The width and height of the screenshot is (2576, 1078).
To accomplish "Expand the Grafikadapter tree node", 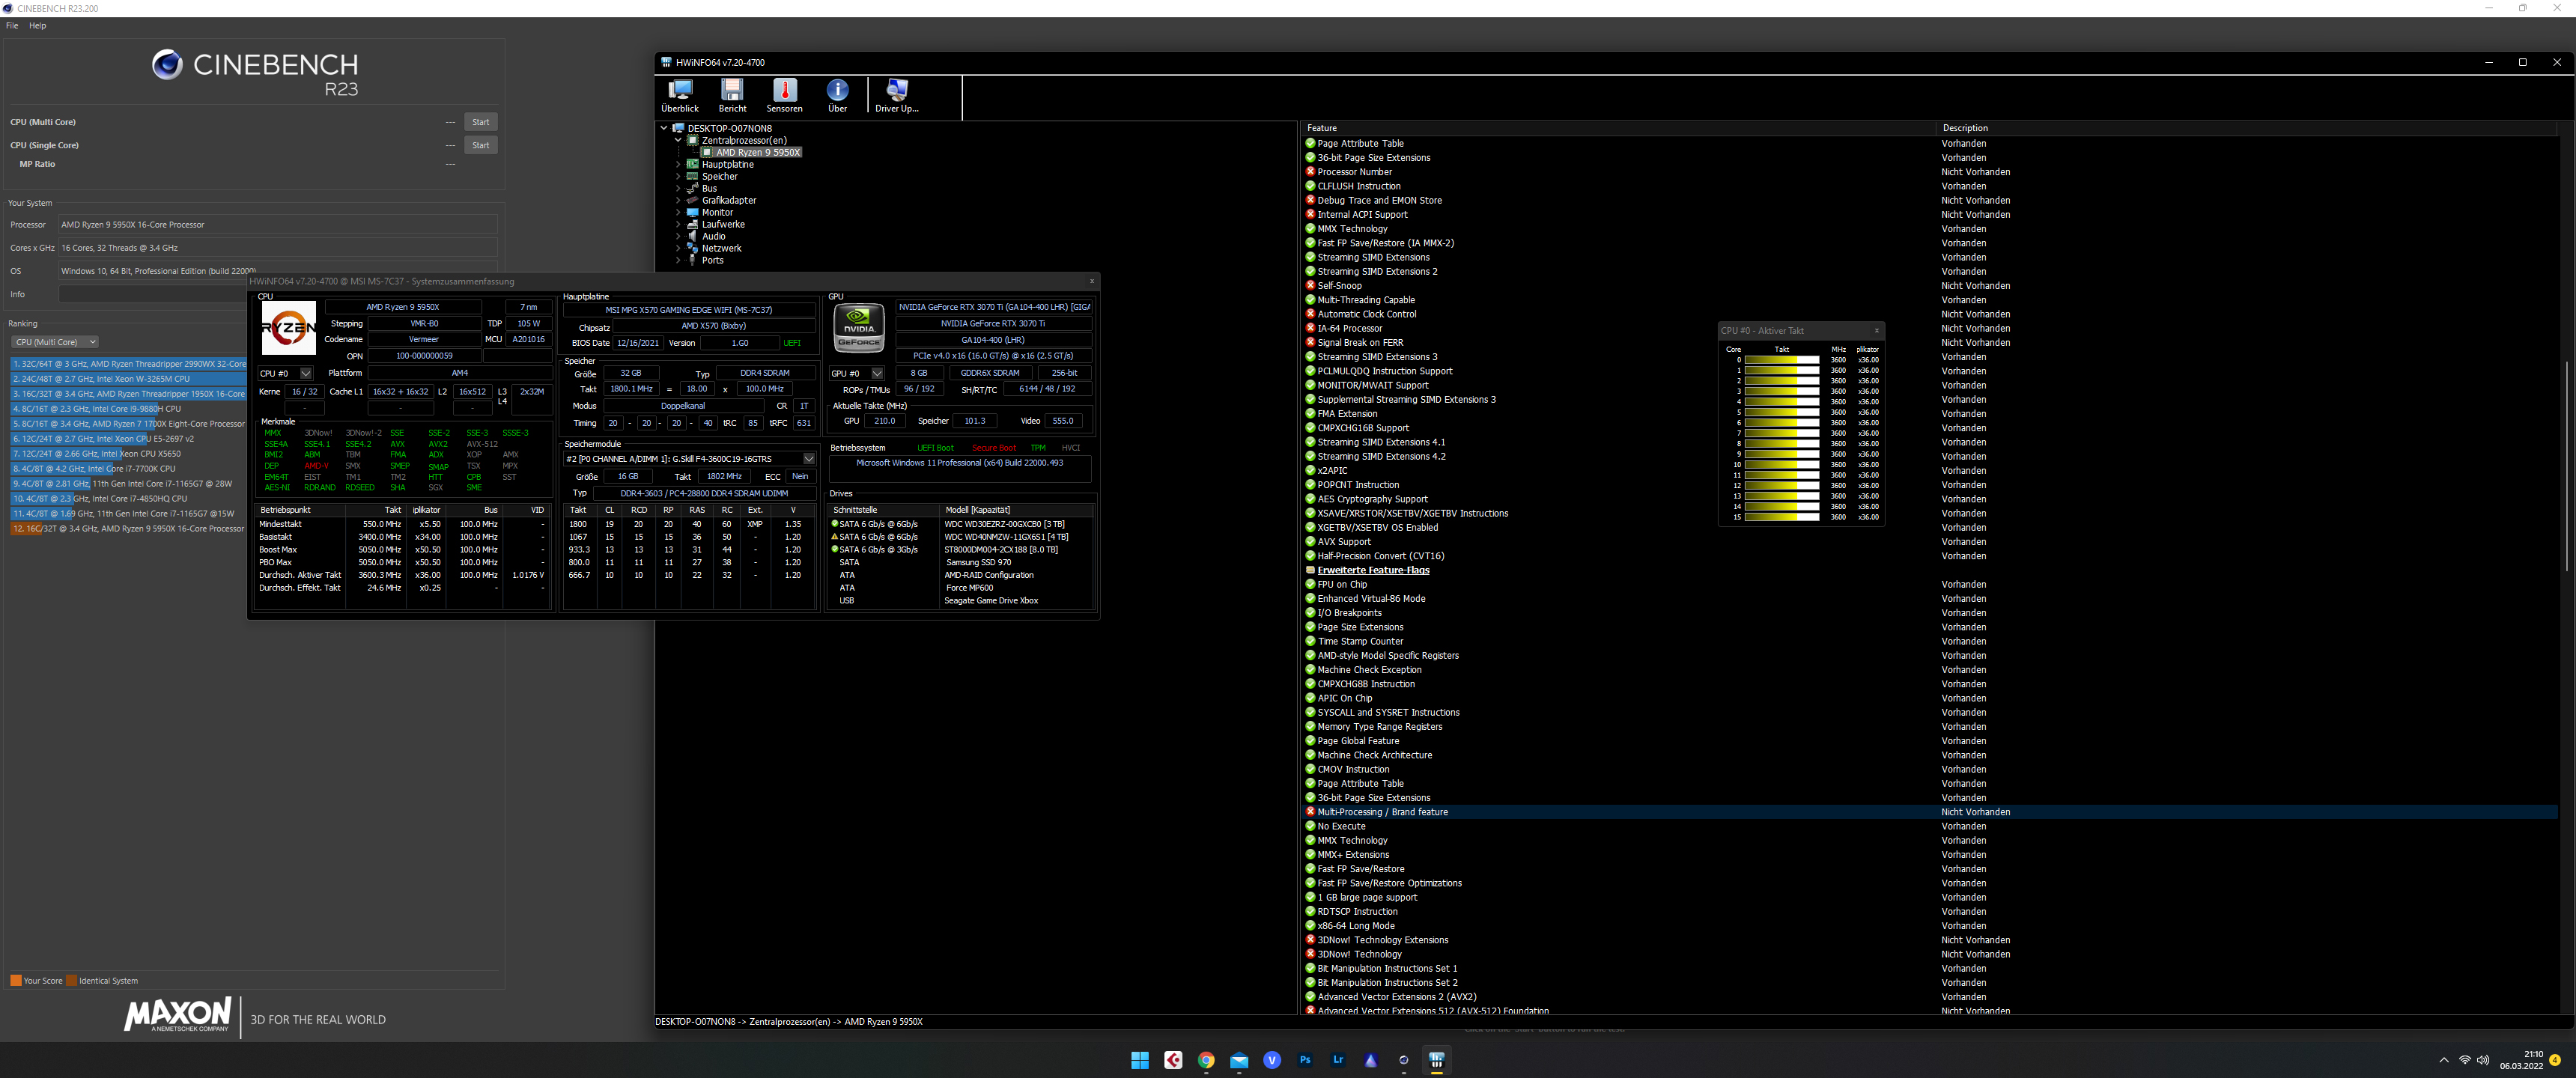I will (x=678, y=201).
